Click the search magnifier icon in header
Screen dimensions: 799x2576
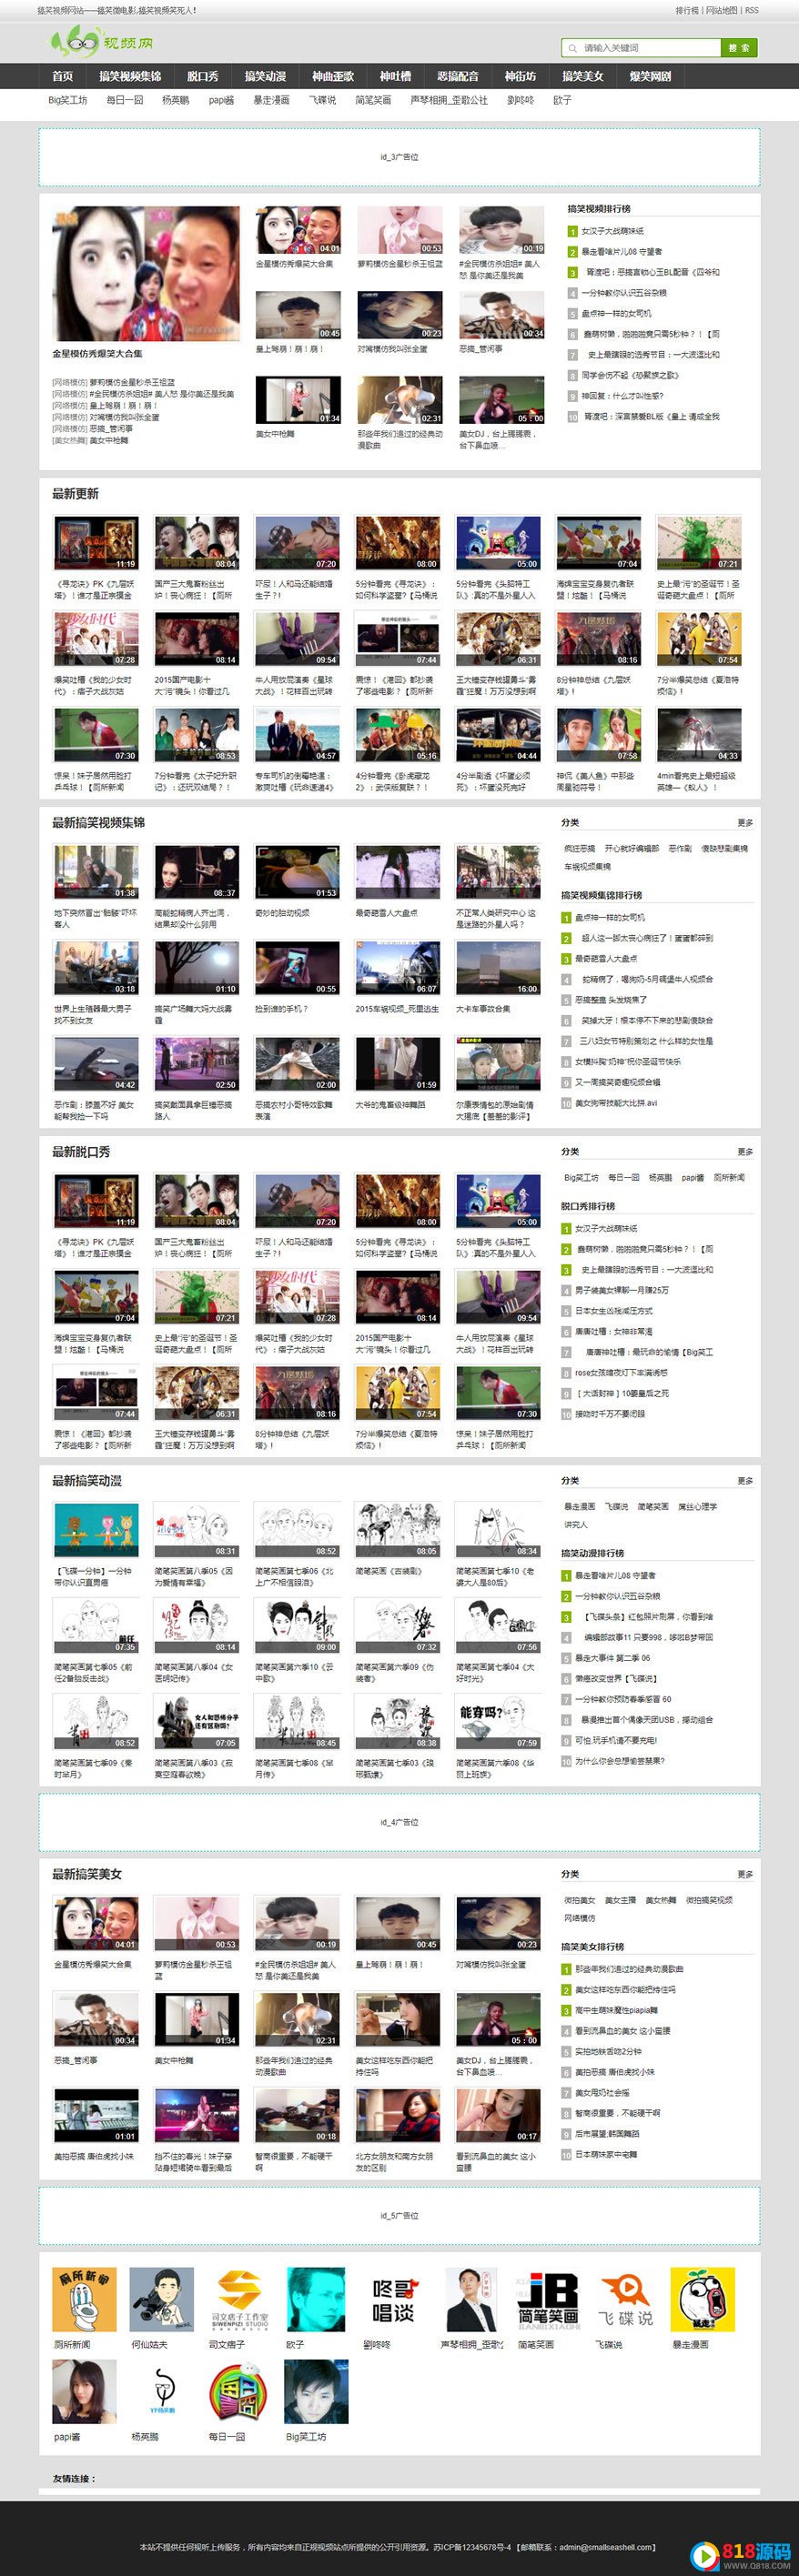coord(573,48)
